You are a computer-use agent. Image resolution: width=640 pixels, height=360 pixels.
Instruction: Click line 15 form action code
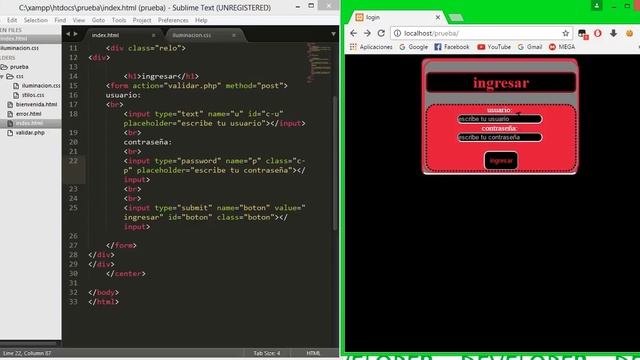click(197, 86)
